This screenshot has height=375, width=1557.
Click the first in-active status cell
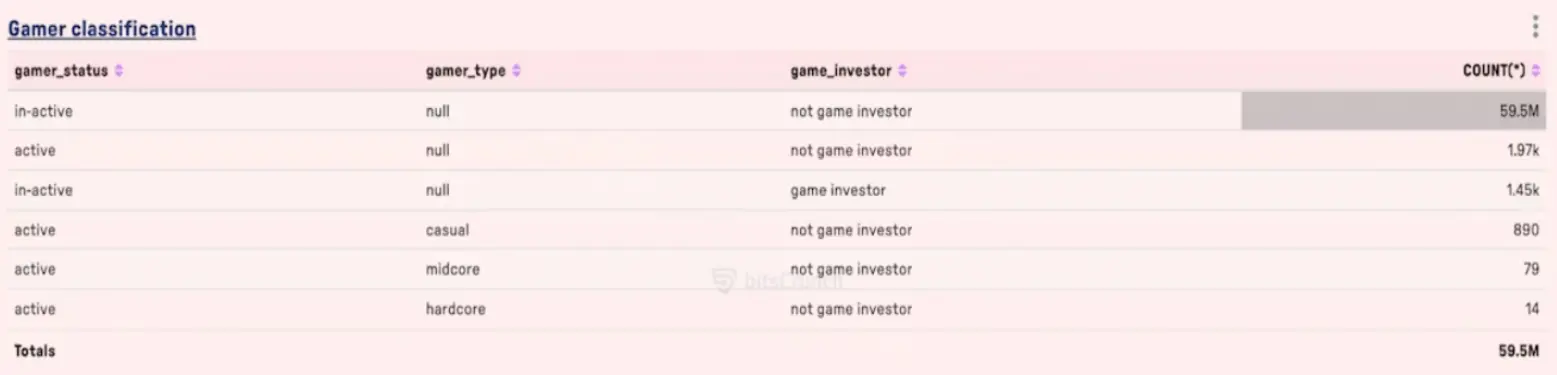(43, 111)
